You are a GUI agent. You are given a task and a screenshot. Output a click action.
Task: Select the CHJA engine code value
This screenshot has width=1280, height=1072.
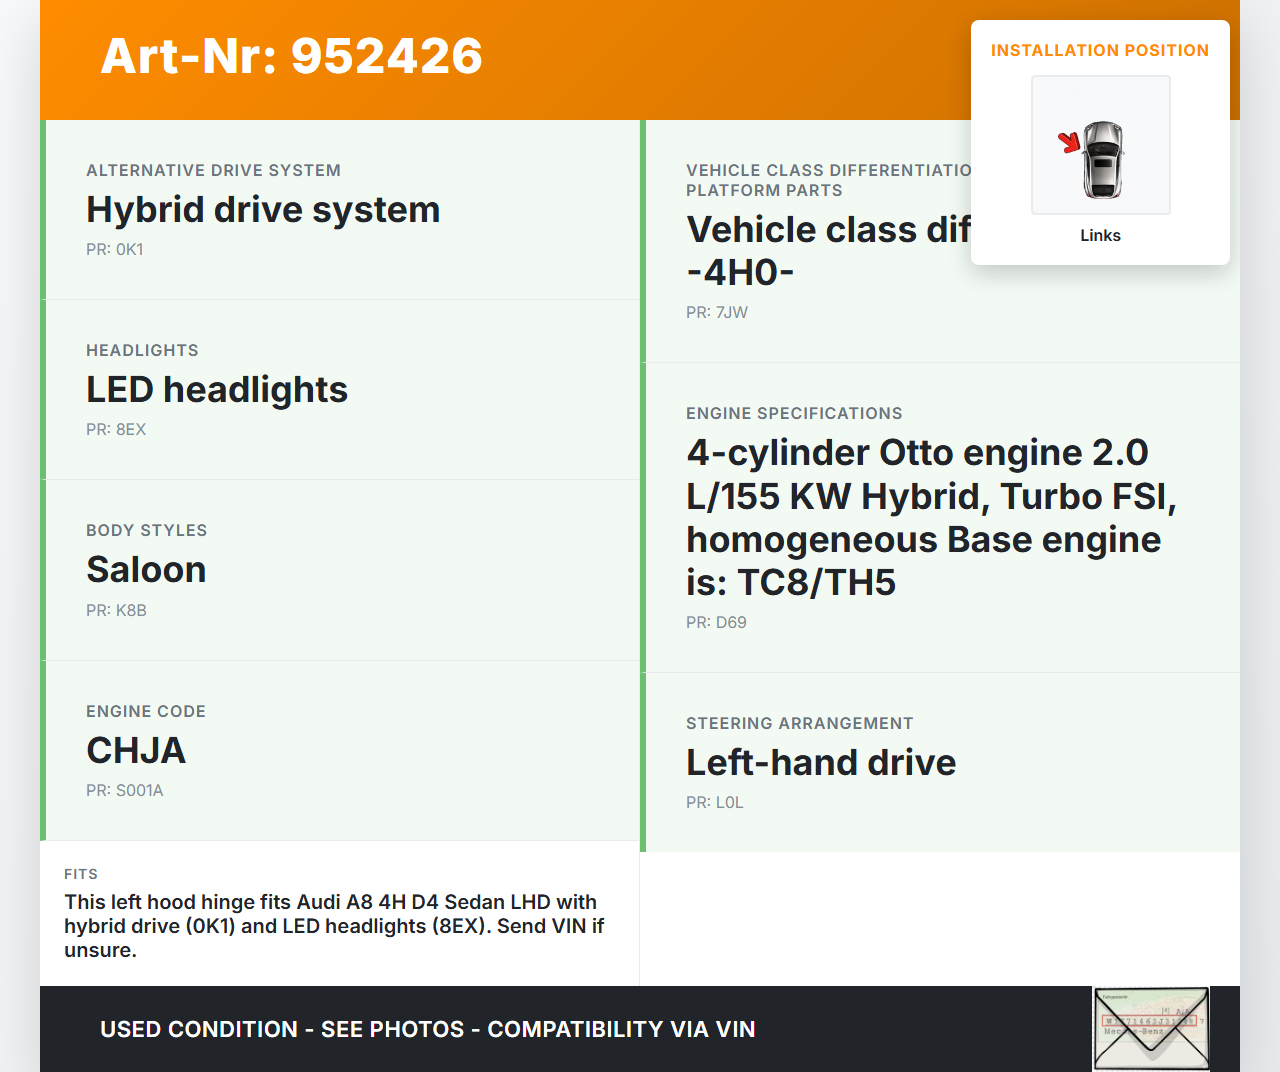[x=136, y=751]
